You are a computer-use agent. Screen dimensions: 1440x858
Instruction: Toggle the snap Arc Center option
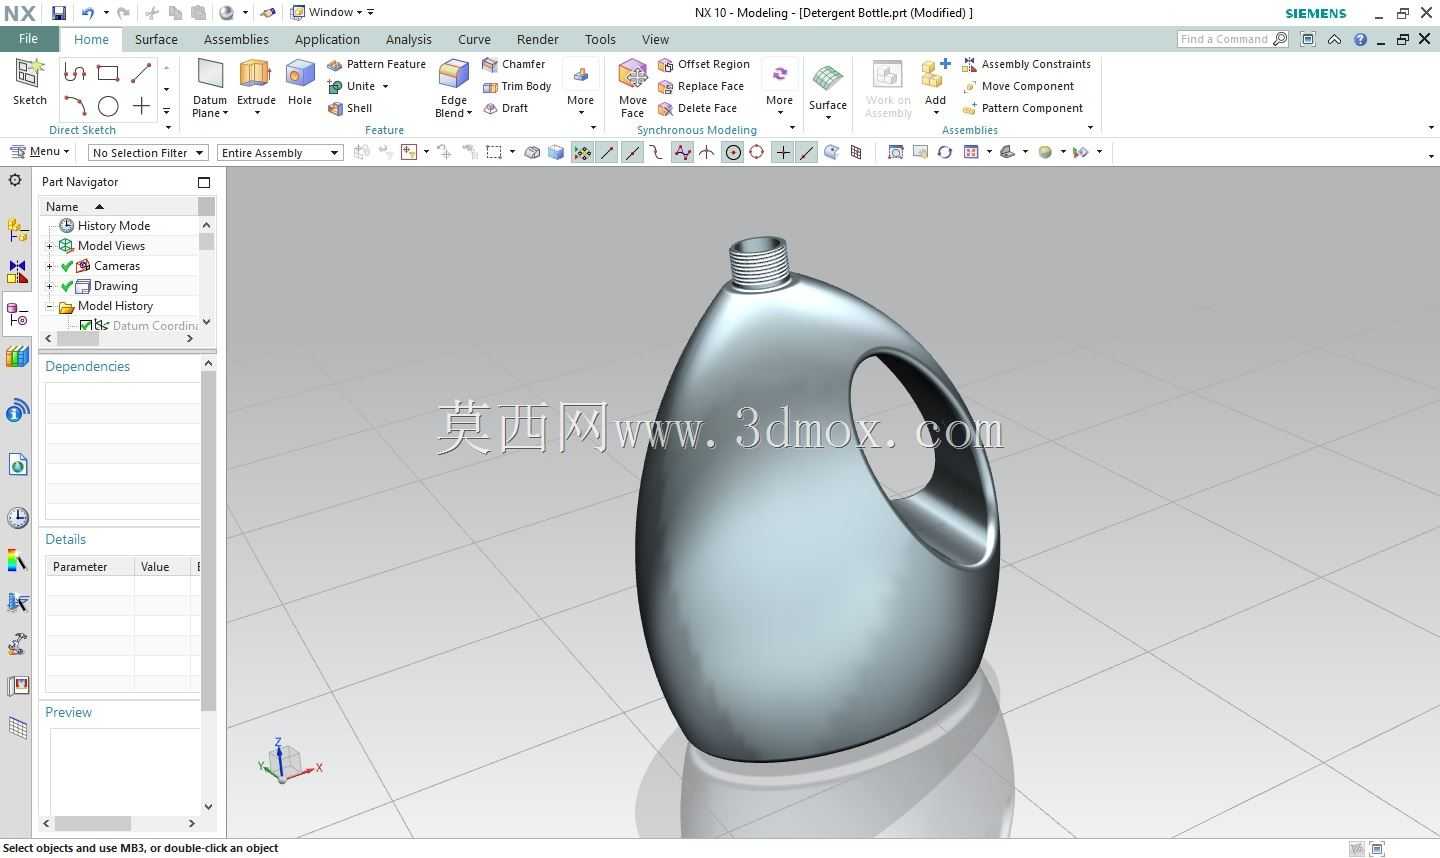tap(733, 152)
